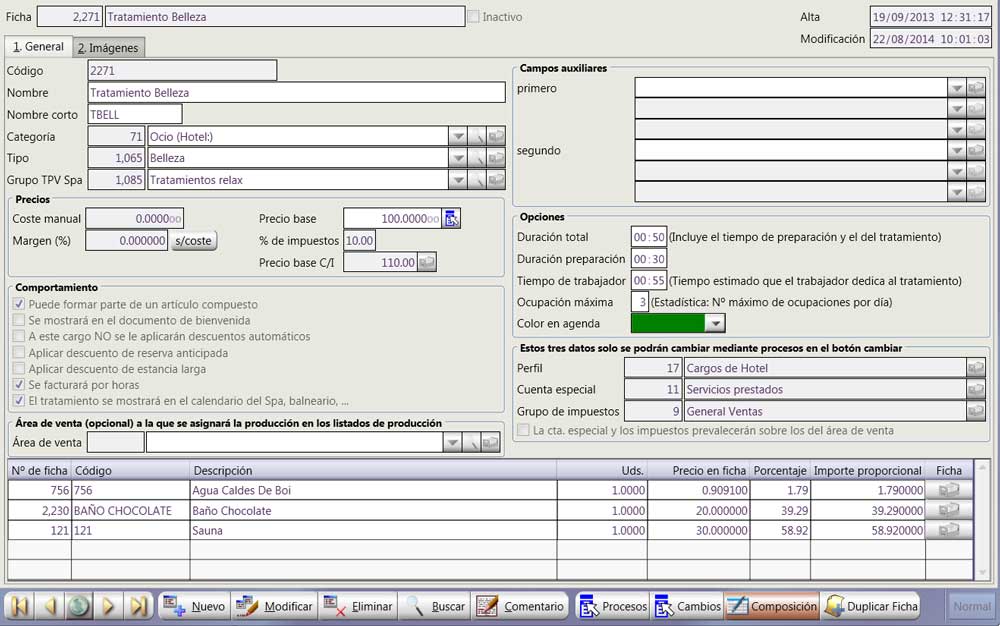
Task: Enable 'Aplicar descuento de estancia larga'
Action: pos(19,368)
